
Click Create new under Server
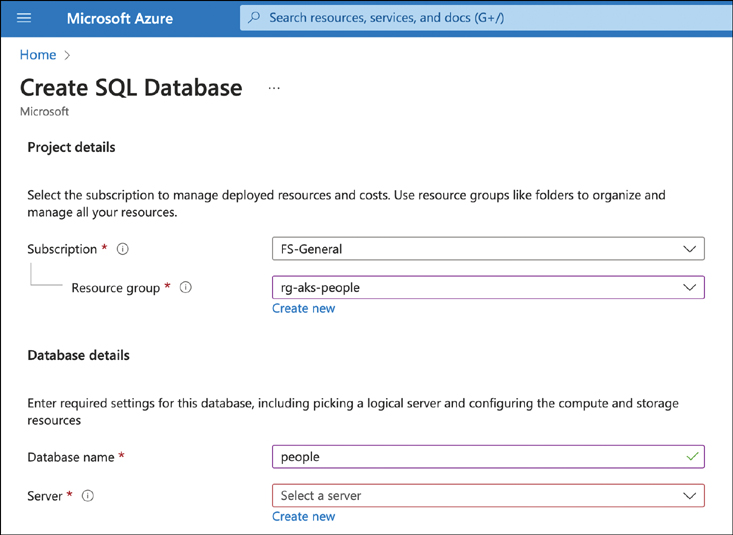pos(303,517)
